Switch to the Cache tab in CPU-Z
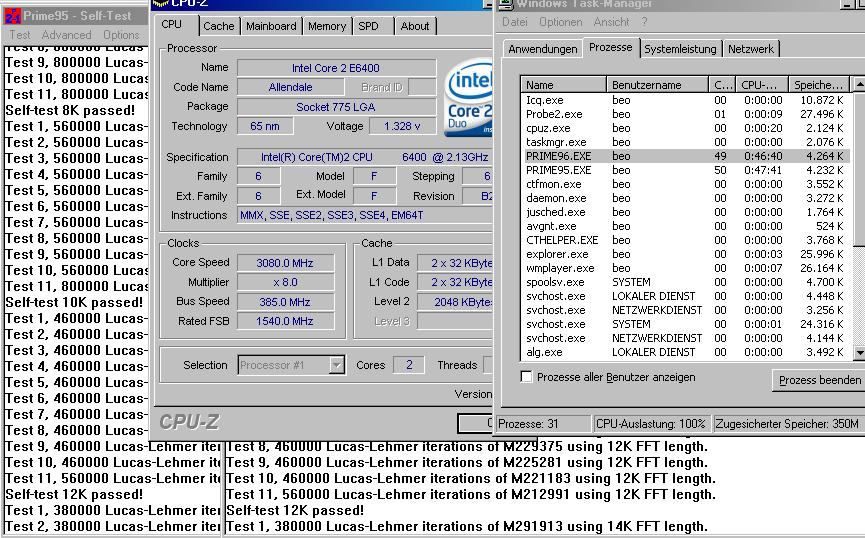This screenshot has width=865, height=538. click(218, 26)
